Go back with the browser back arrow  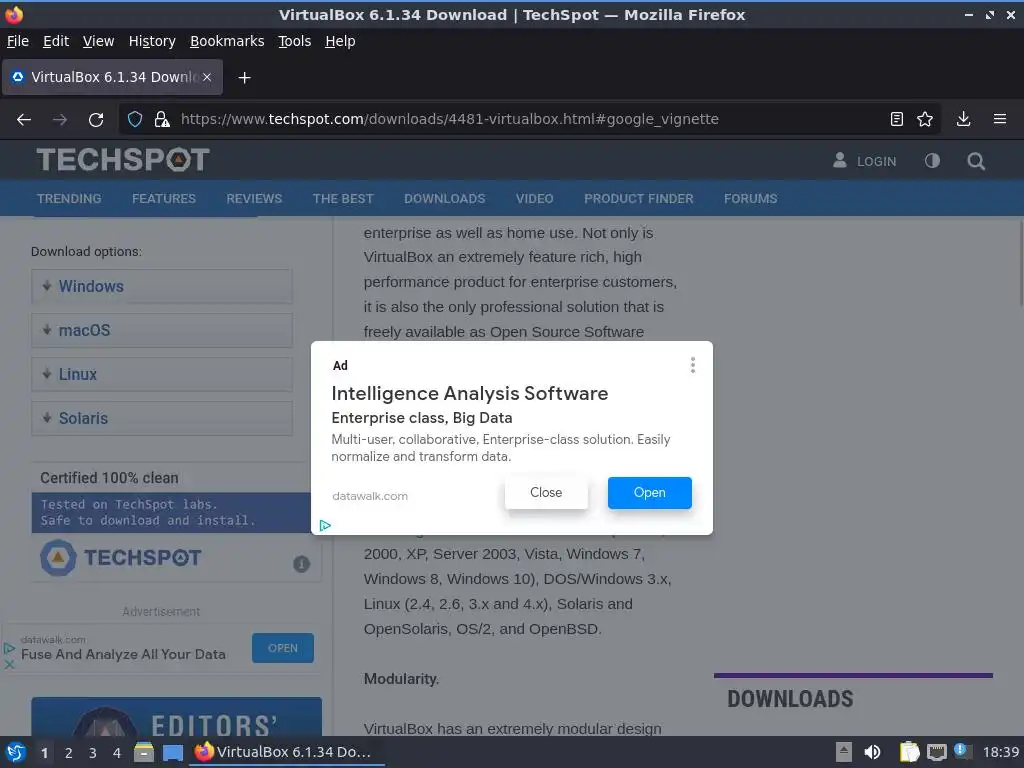[x=24, y=120]
